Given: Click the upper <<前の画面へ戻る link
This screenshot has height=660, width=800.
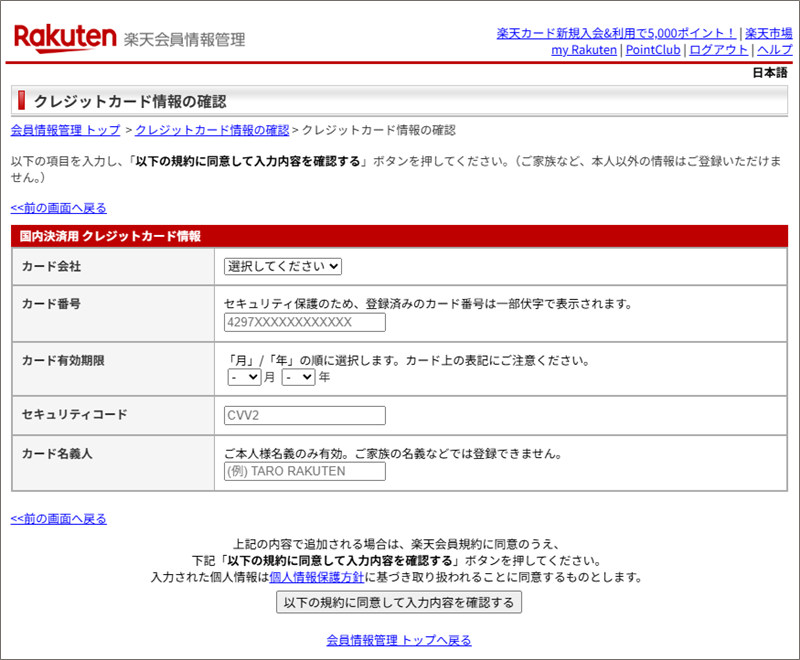Looking at the screenshot, I should click(x=58, y=208).
